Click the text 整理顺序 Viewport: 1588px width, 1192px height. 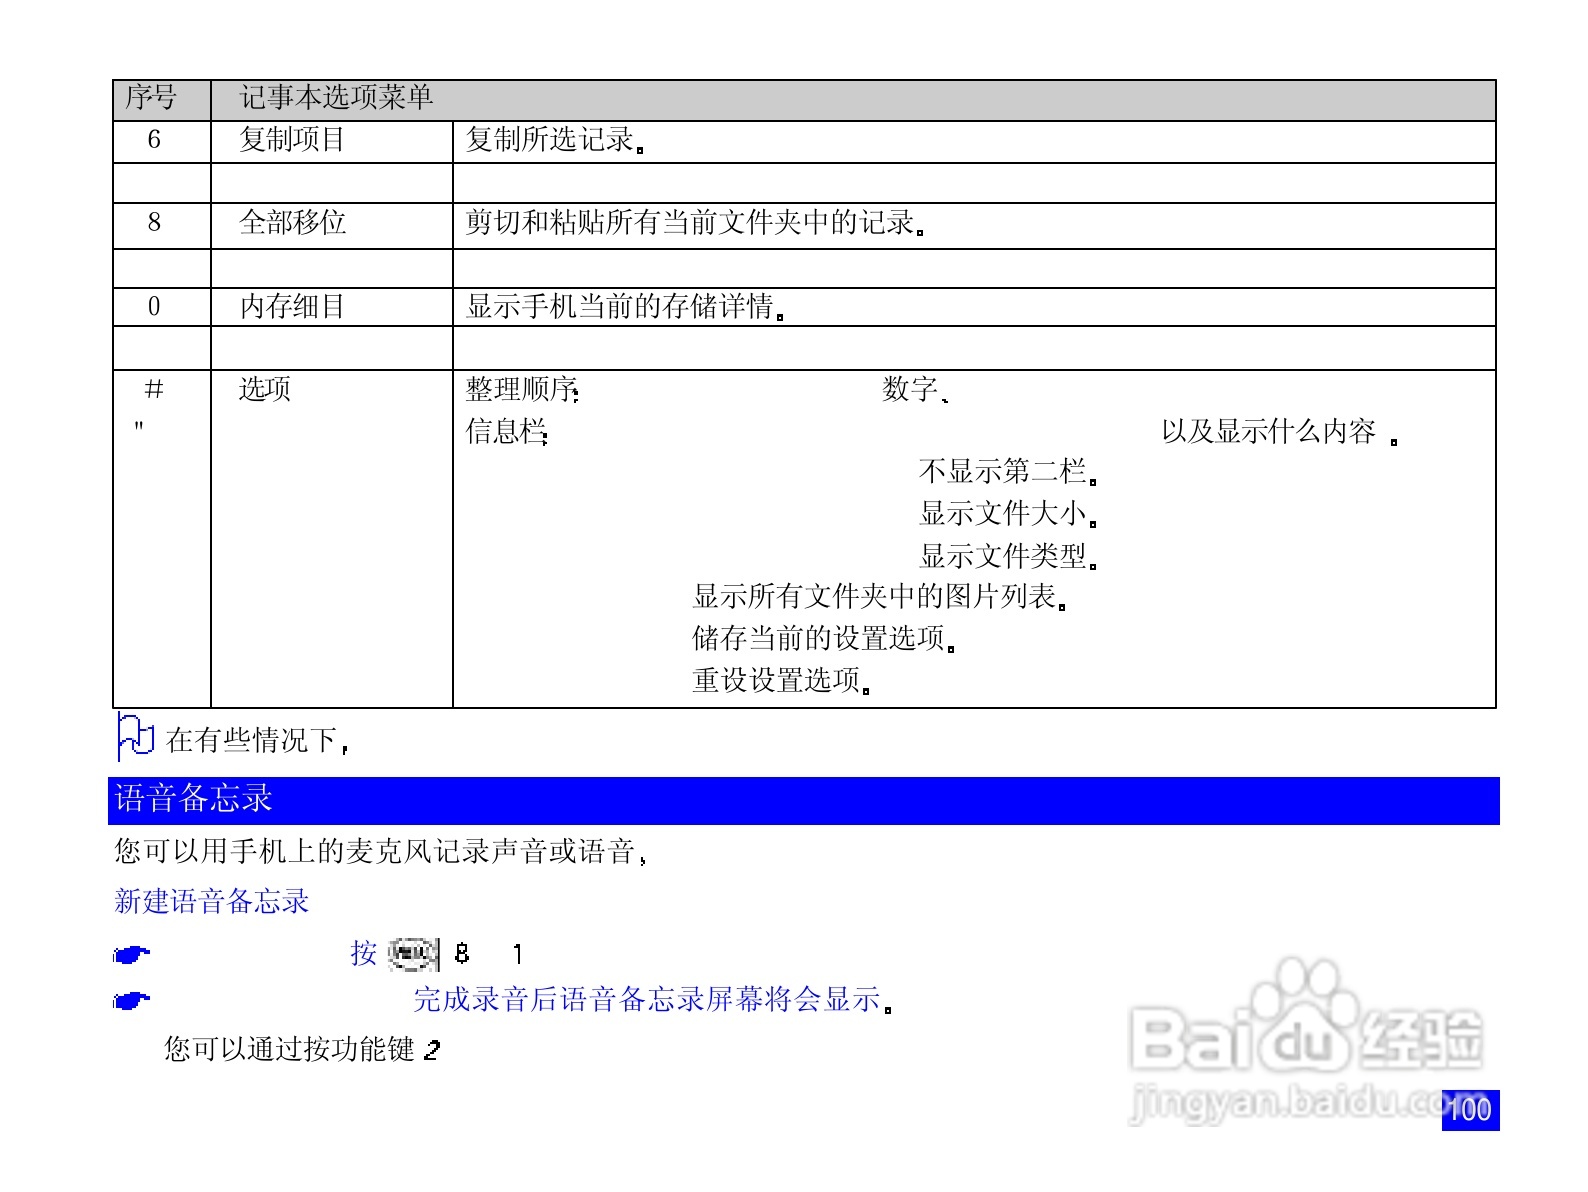point(522,389)
